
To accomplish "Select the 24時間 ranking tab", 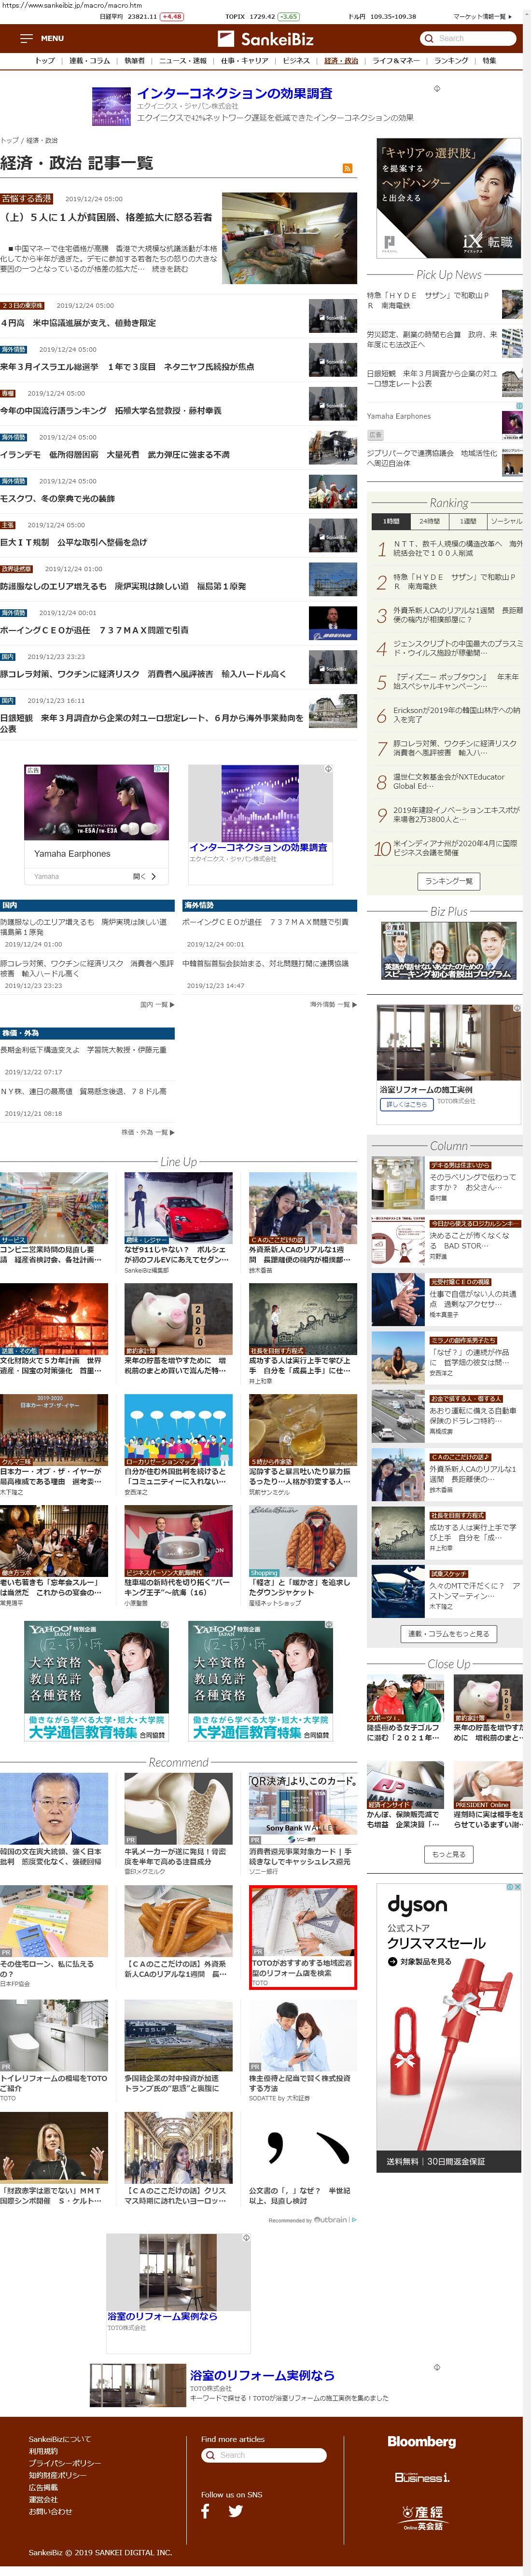I will (x=429, y=521).
